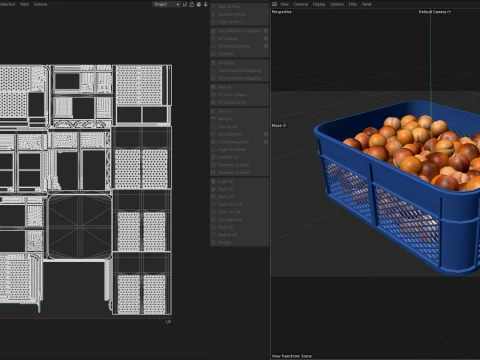This screenshot has width=480, height=360.
Task: Open the viewport Panel menu
Action: [x=366, y=4]
